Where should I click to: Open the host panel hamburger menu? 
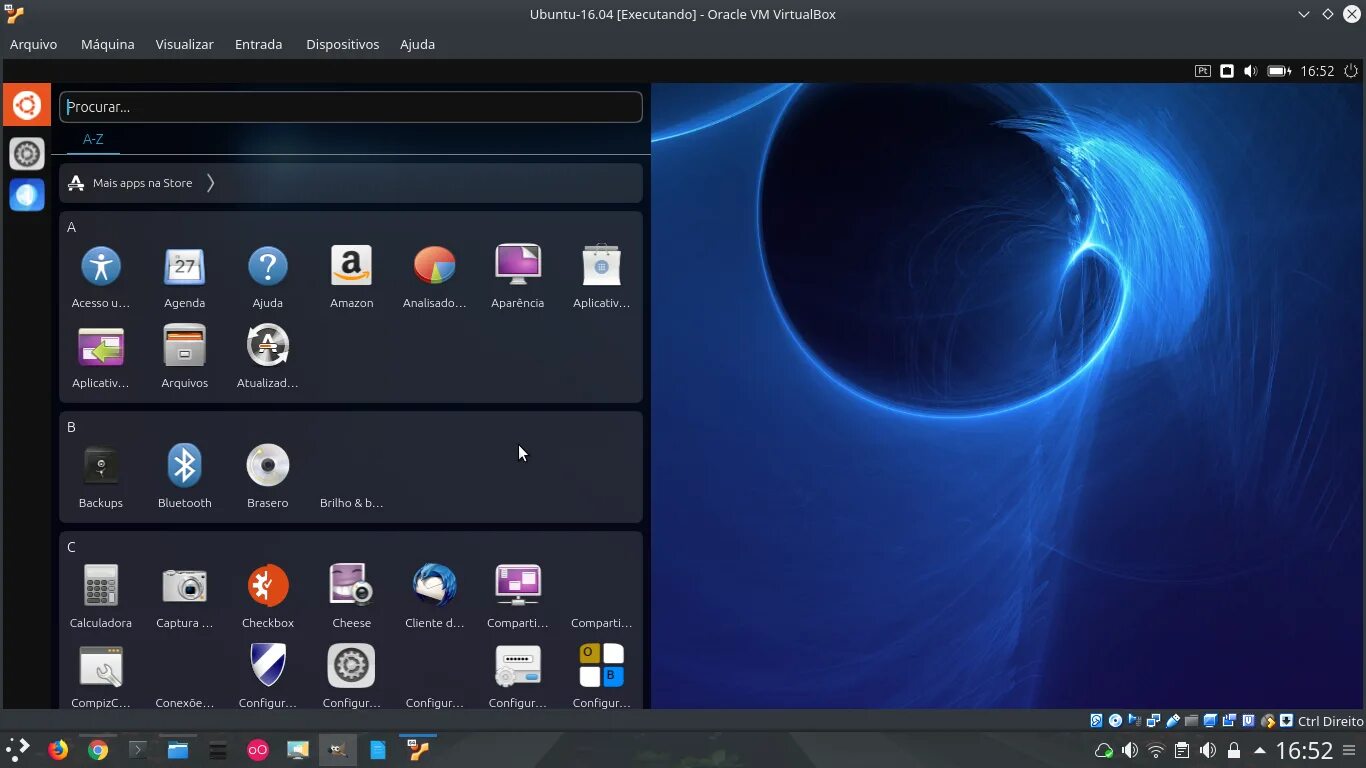point(1350,750)
